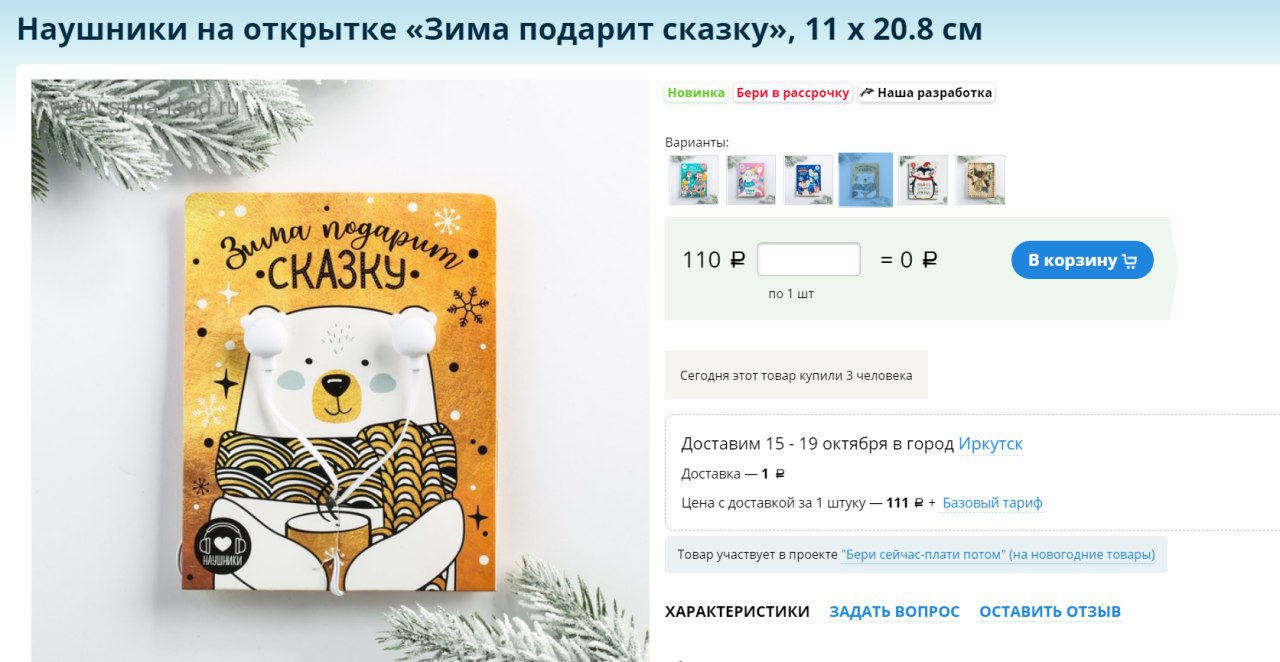Click the Новинка badge
This screenshot has width=1280, height=662.
pyautogui.click(x=696, y=93)
